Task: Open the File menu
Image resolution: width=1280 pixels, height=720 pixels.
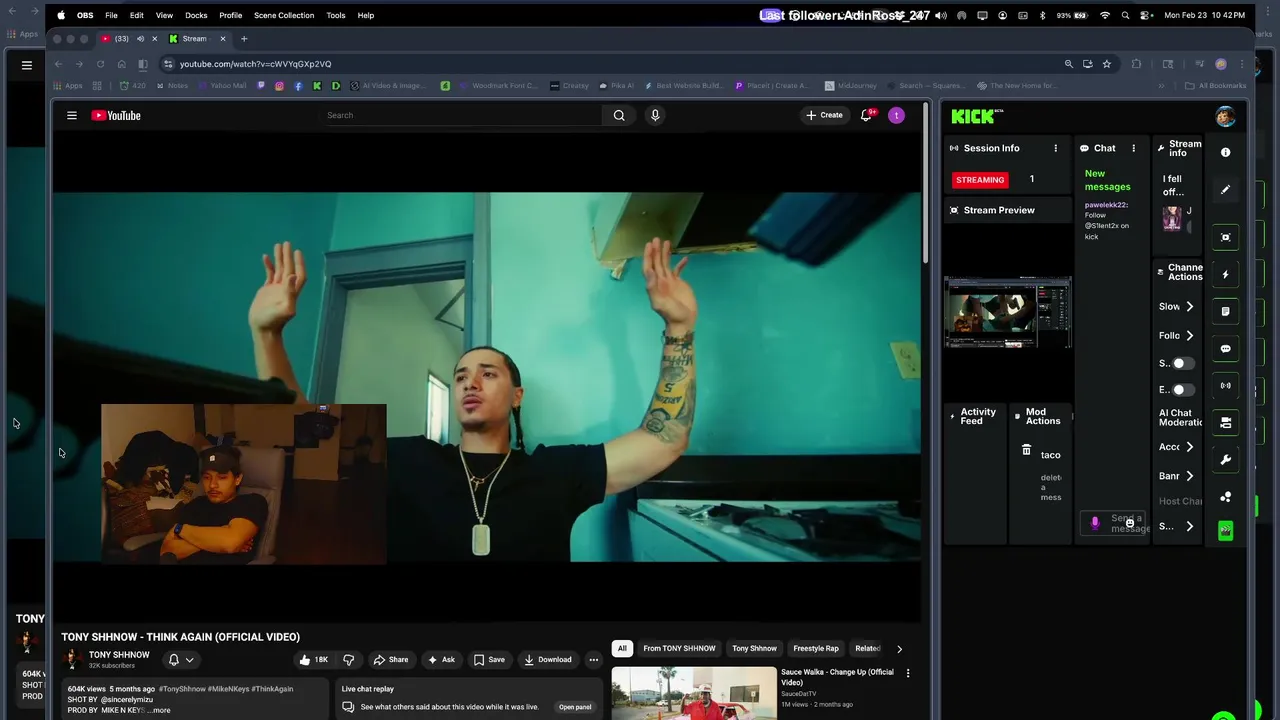Action: 111,15
